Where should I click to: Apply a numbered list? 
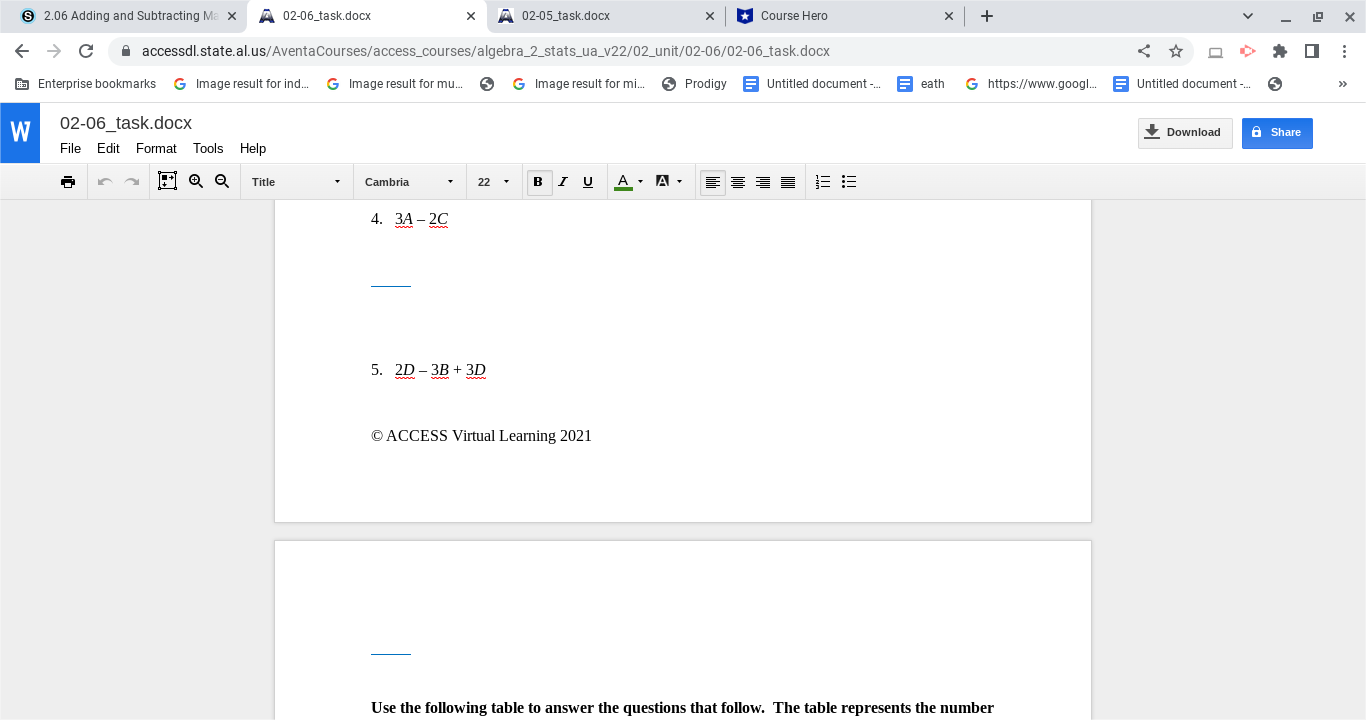(x=822, y=181)
